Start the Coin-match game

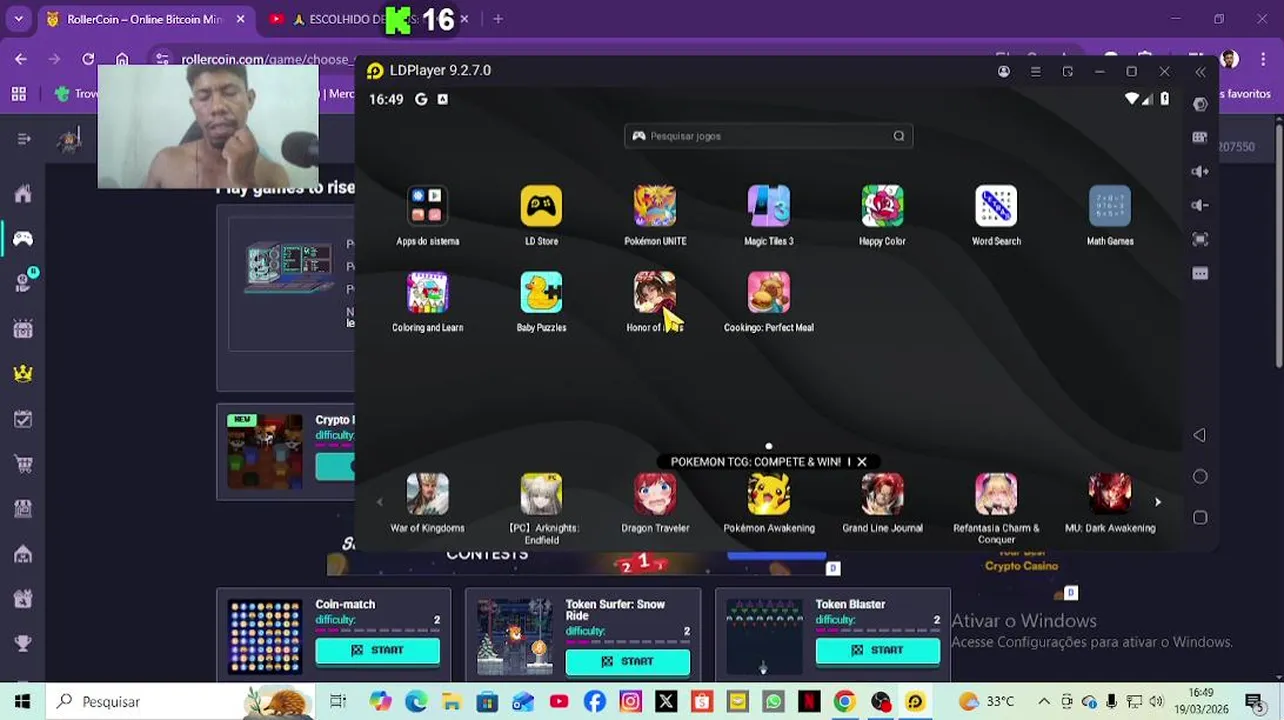pyautogui.click(x=378, y=650)
